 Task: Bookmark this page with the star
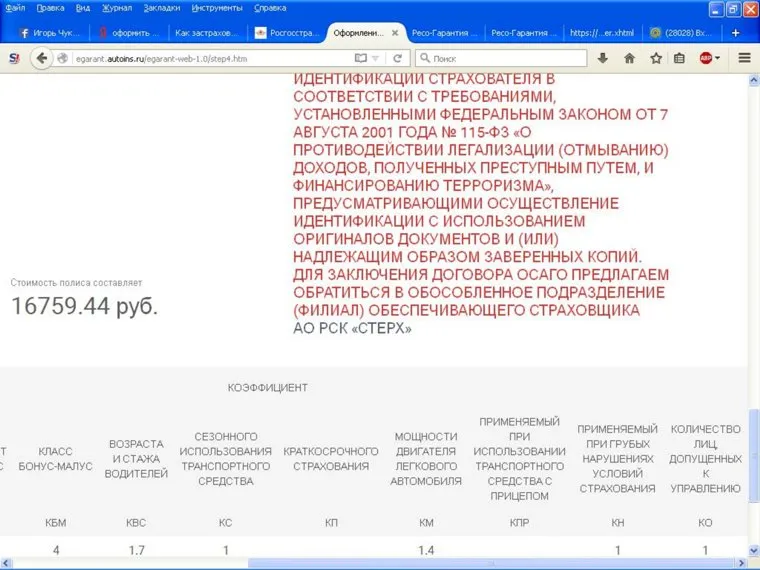(655, 58)
